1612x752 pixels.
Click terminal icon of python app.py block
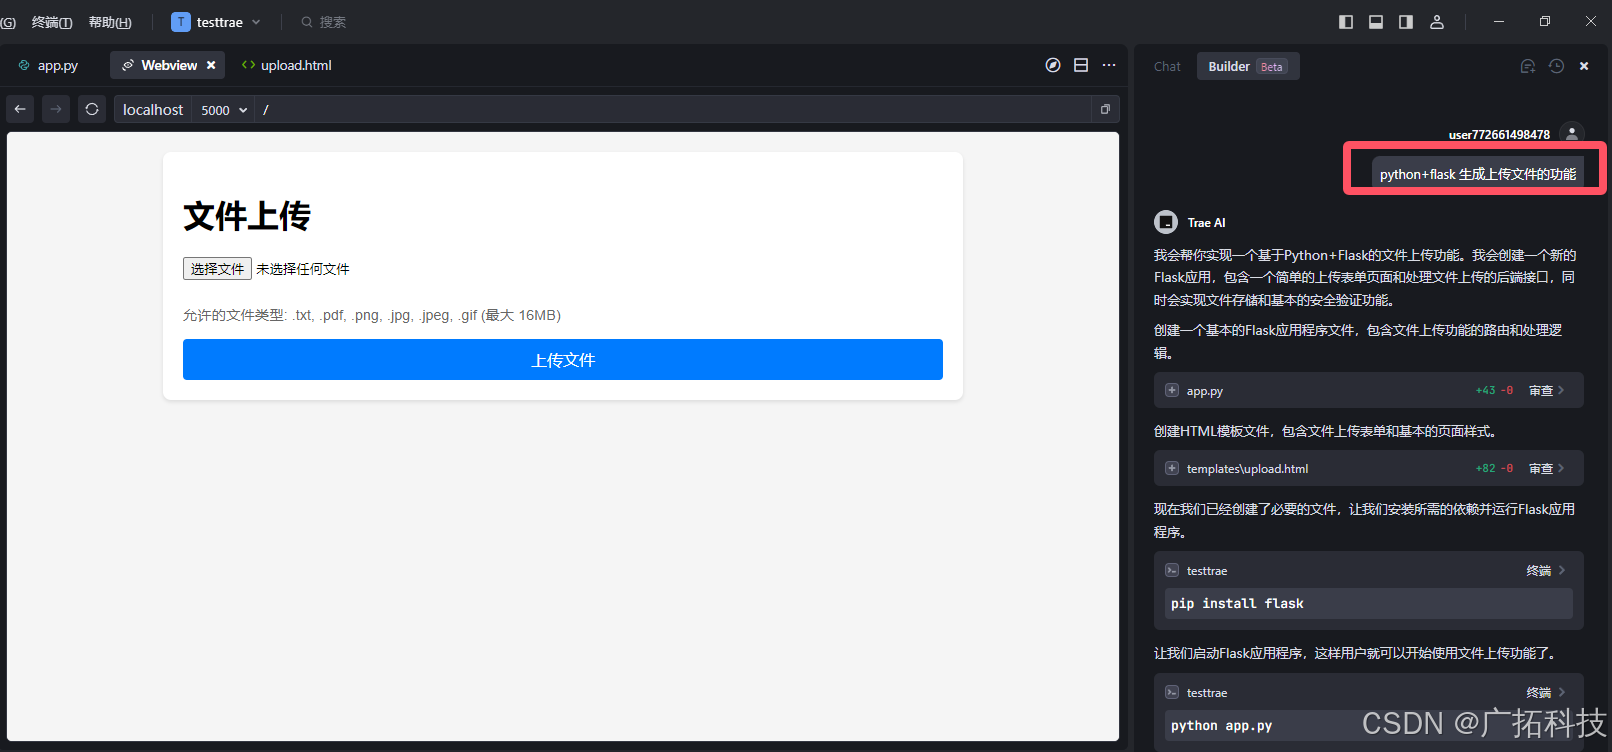click(x=1172, y=692)
